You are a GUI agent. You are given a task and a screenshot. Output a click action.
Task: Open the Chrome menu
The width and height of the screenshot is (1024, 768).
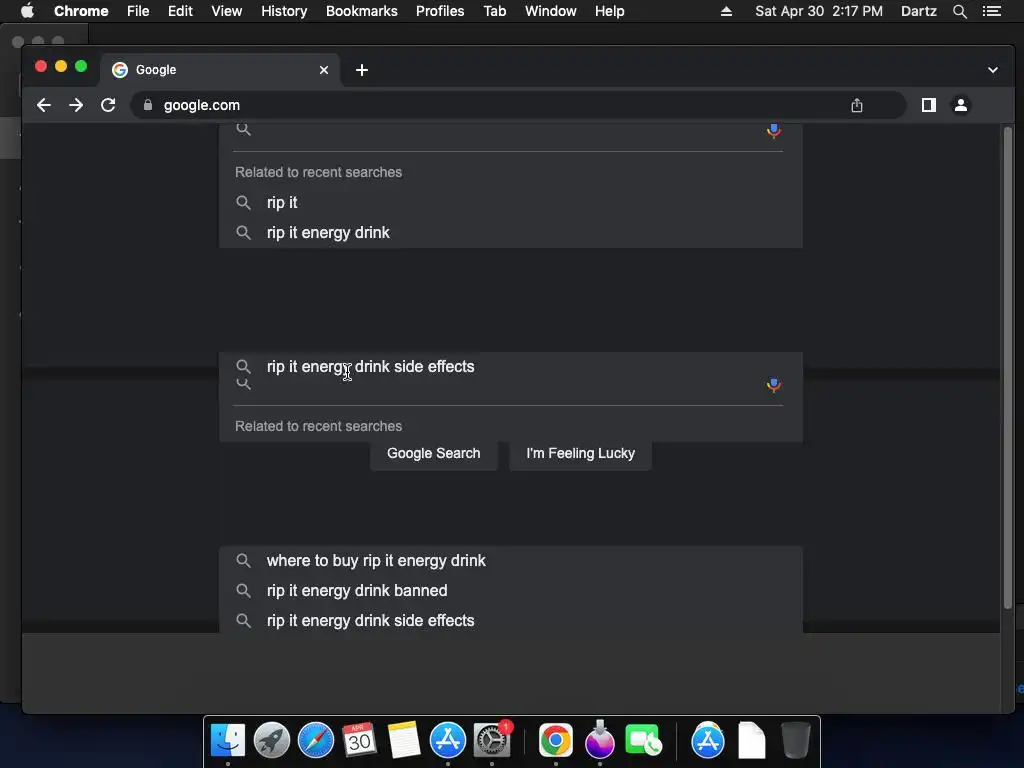click(x=81, y=11)
